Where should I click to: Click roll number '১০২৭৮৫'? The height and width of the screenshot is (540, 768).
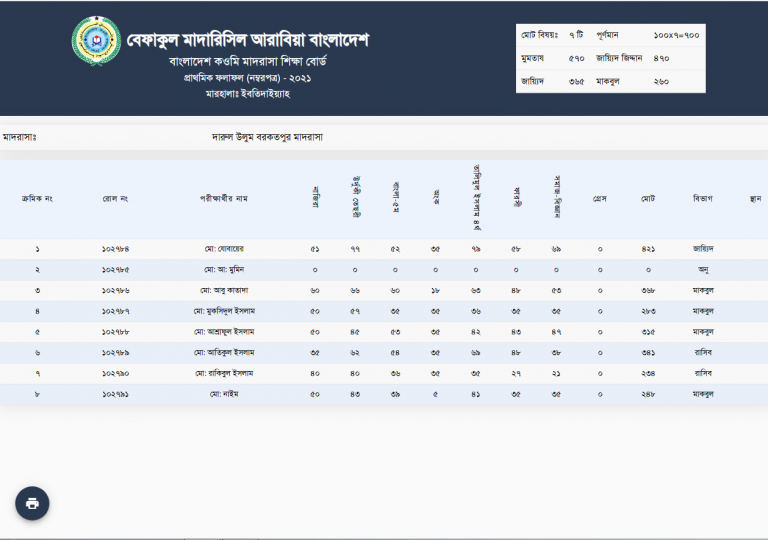pyautogui.click(x=116, y=270)
